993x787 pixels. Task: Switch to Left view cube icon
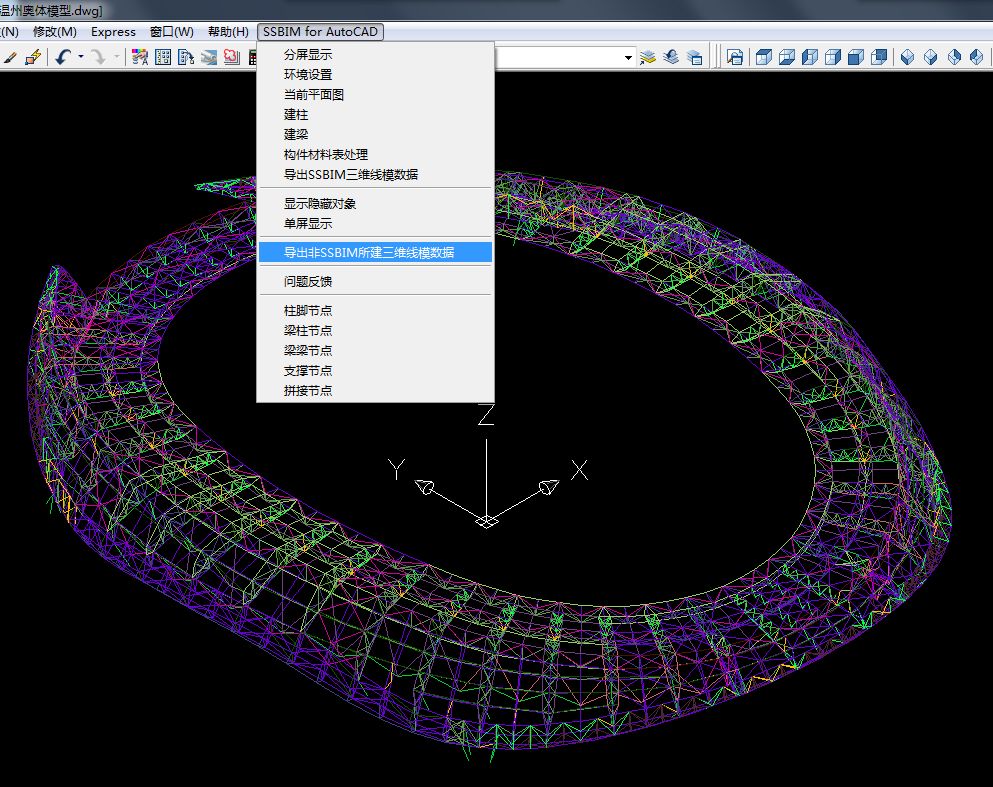[810, 58]
